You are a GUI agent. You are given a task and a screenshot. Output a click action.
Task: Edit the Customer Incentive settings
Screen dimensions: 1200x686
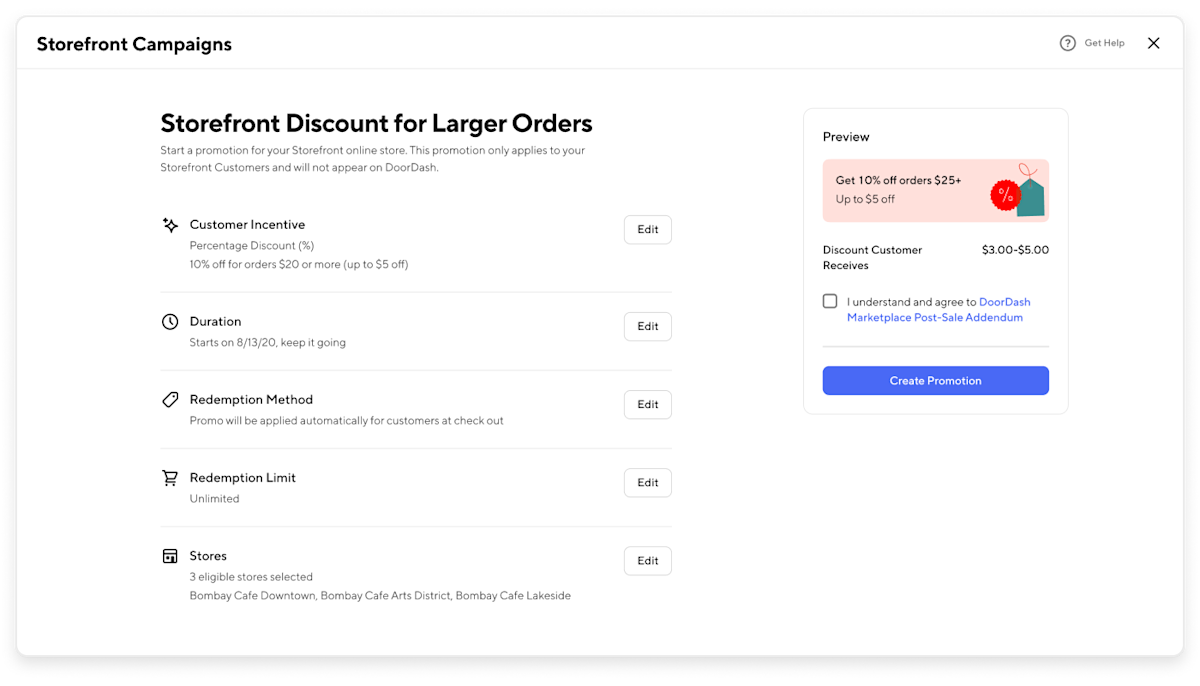click(x=647, y=229)
